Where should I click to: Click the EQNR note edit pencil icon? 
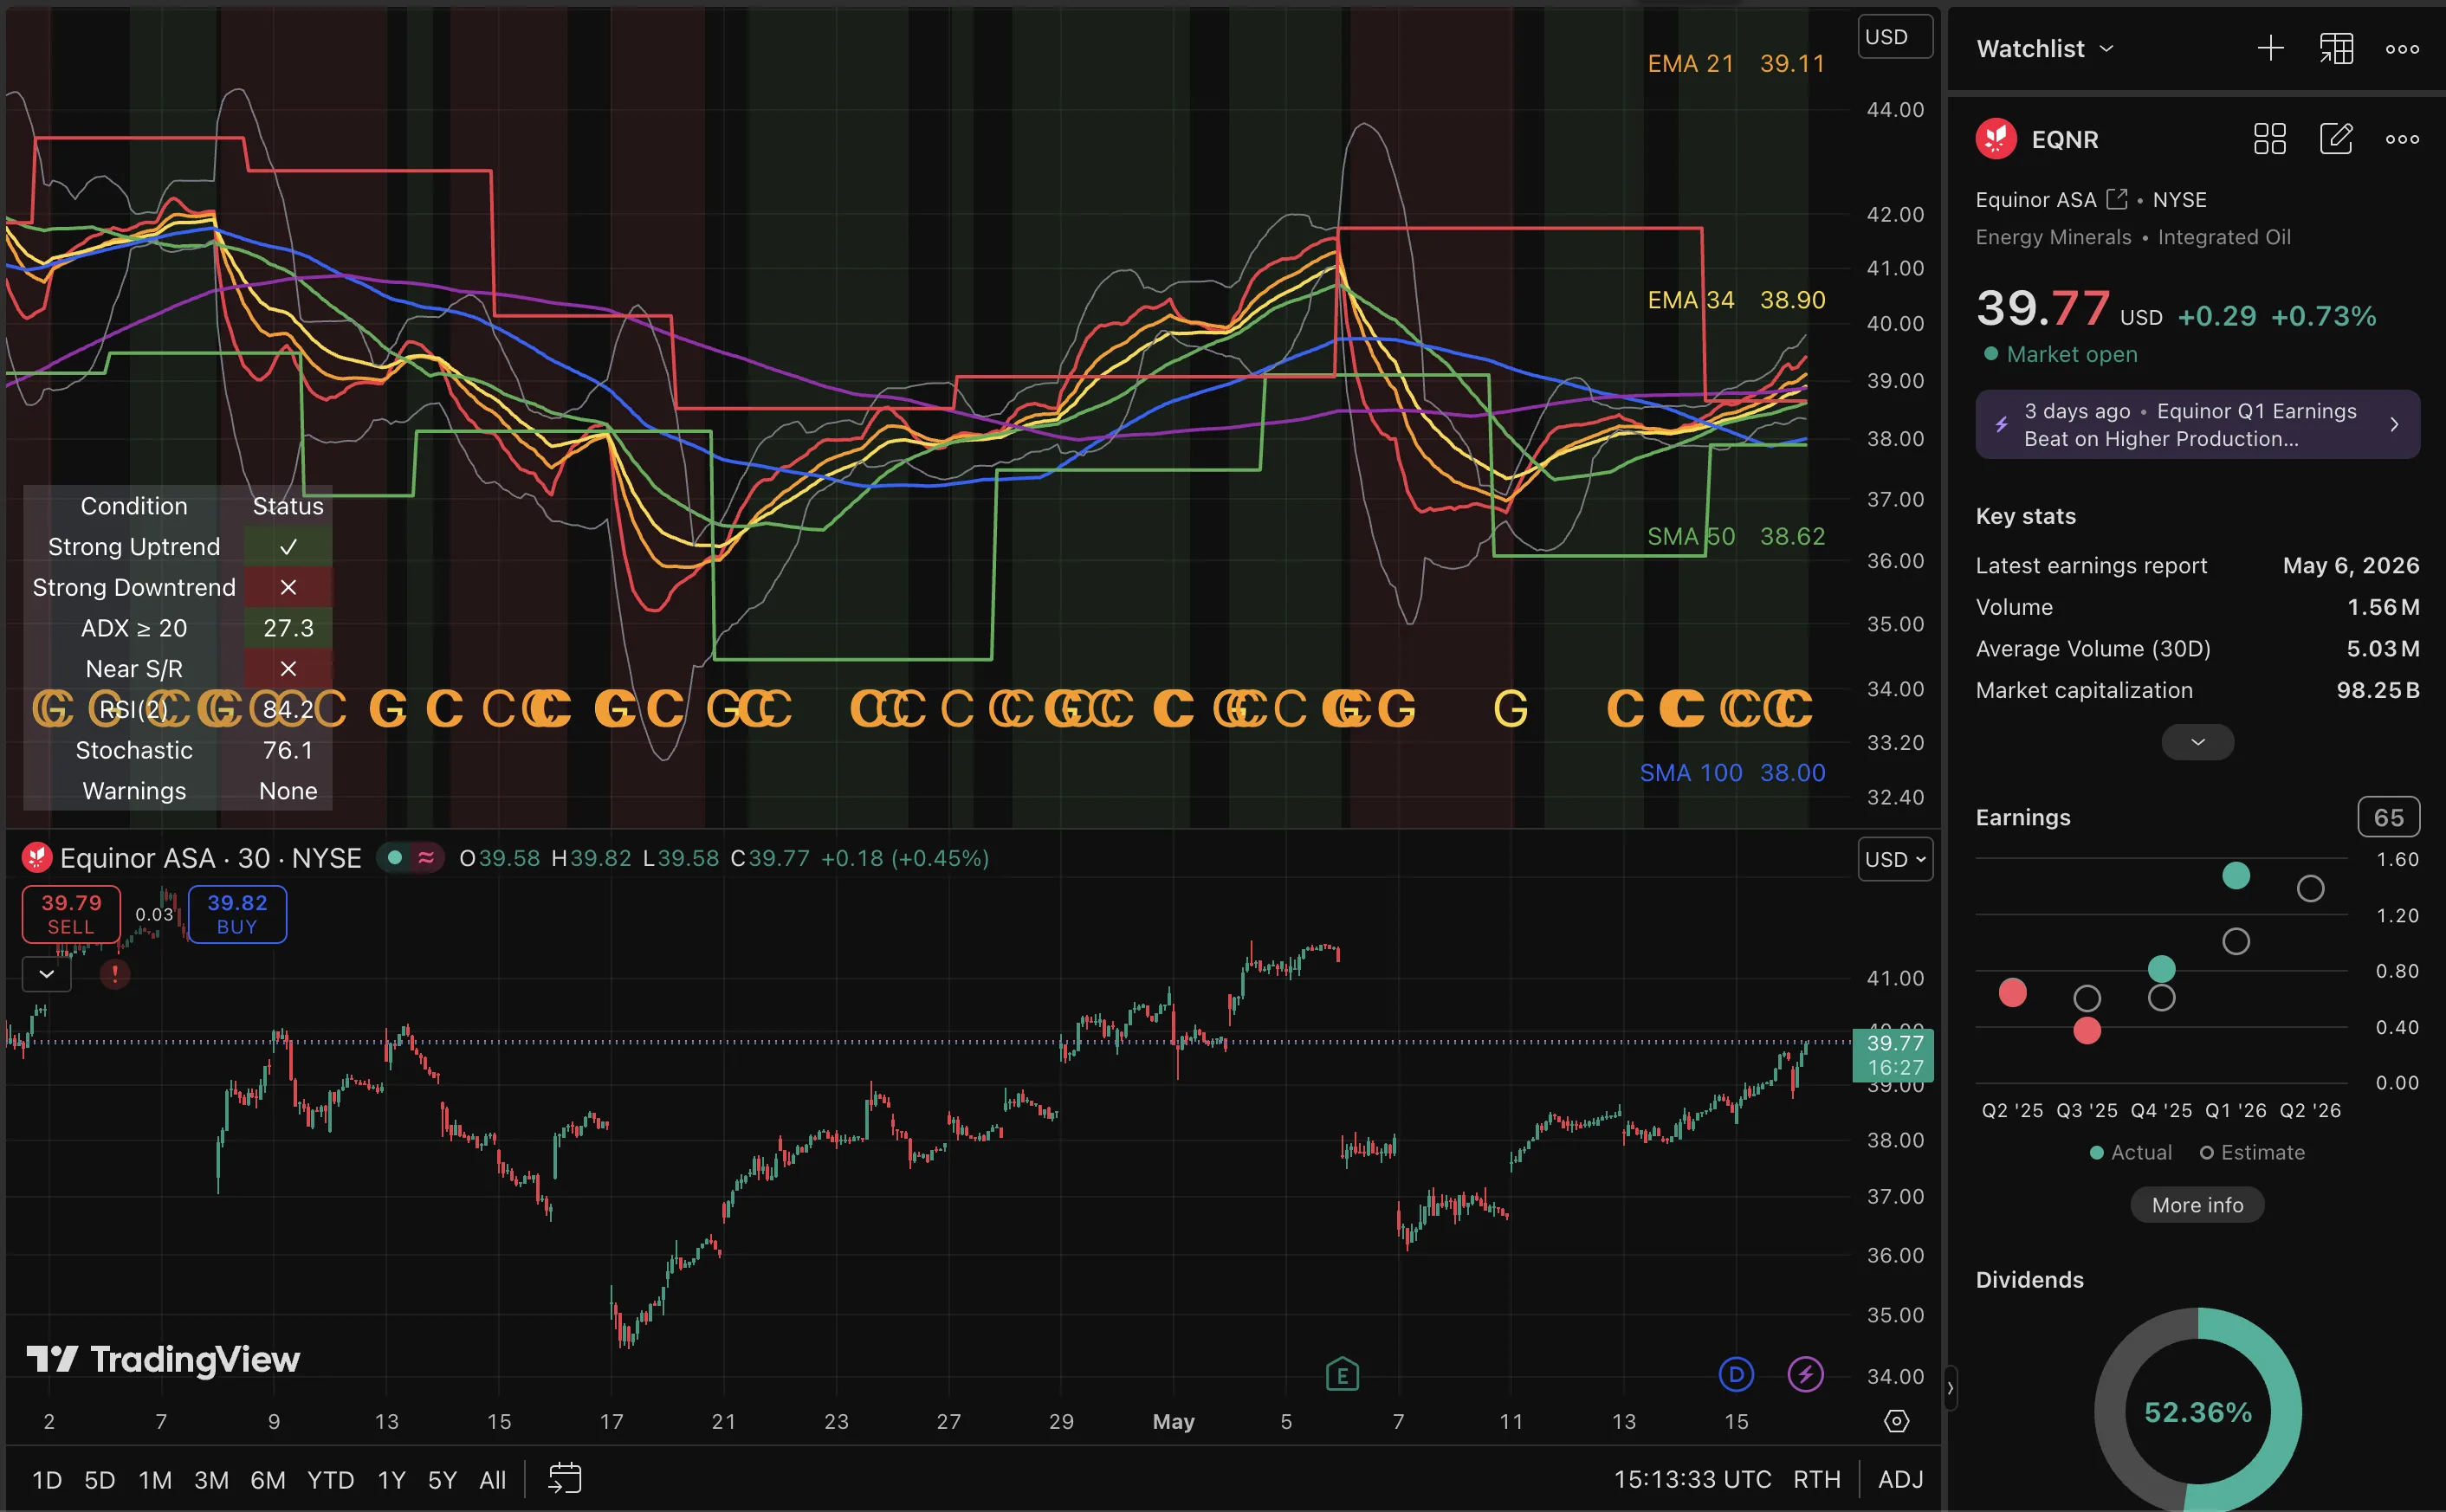pyautogui.click(x=2336, y=139)
